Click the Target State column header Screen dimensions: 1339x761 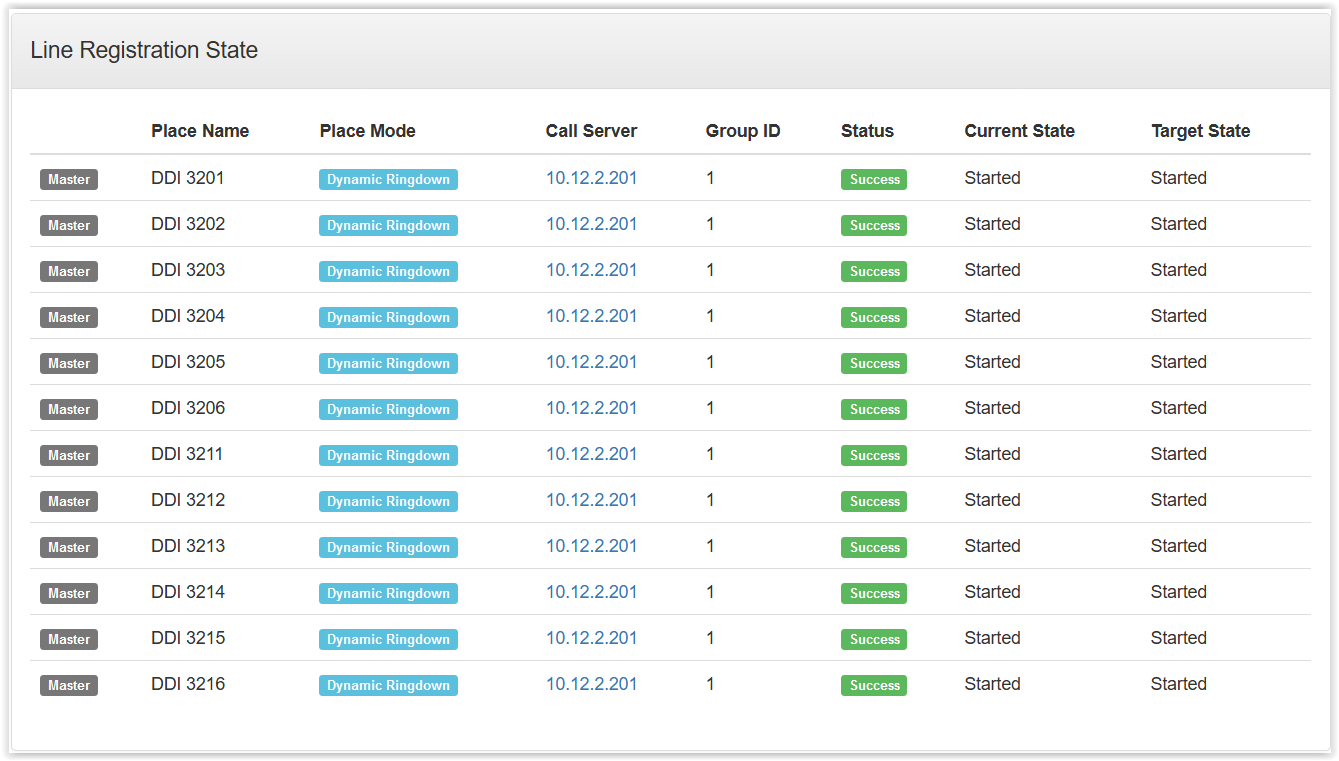1200,131
